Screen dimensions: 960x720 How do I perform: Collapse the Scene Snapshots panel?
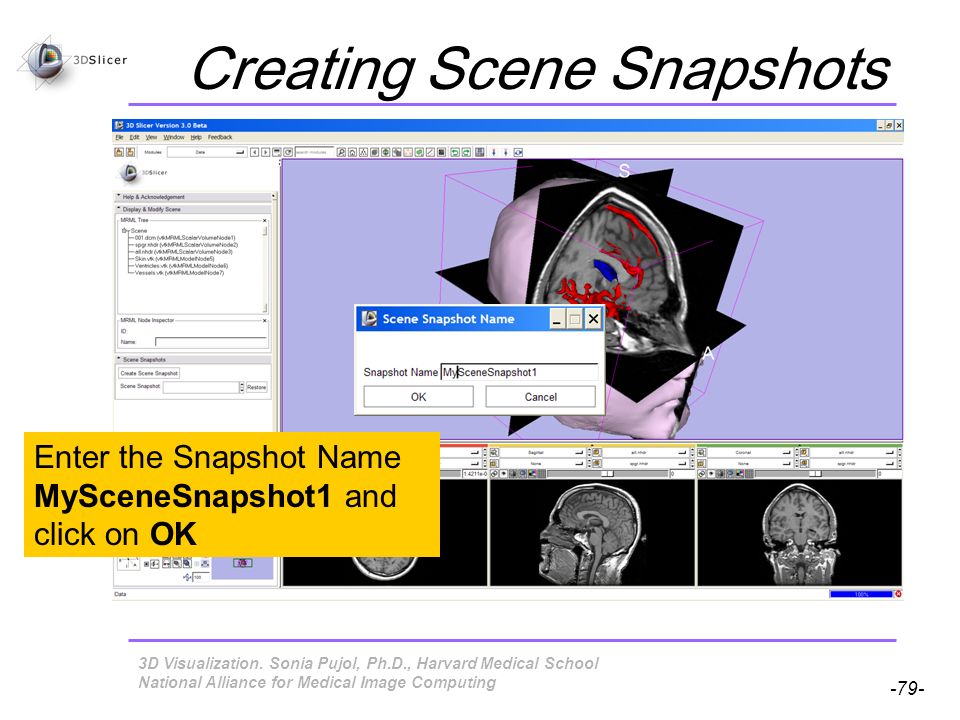click(193, 360)
